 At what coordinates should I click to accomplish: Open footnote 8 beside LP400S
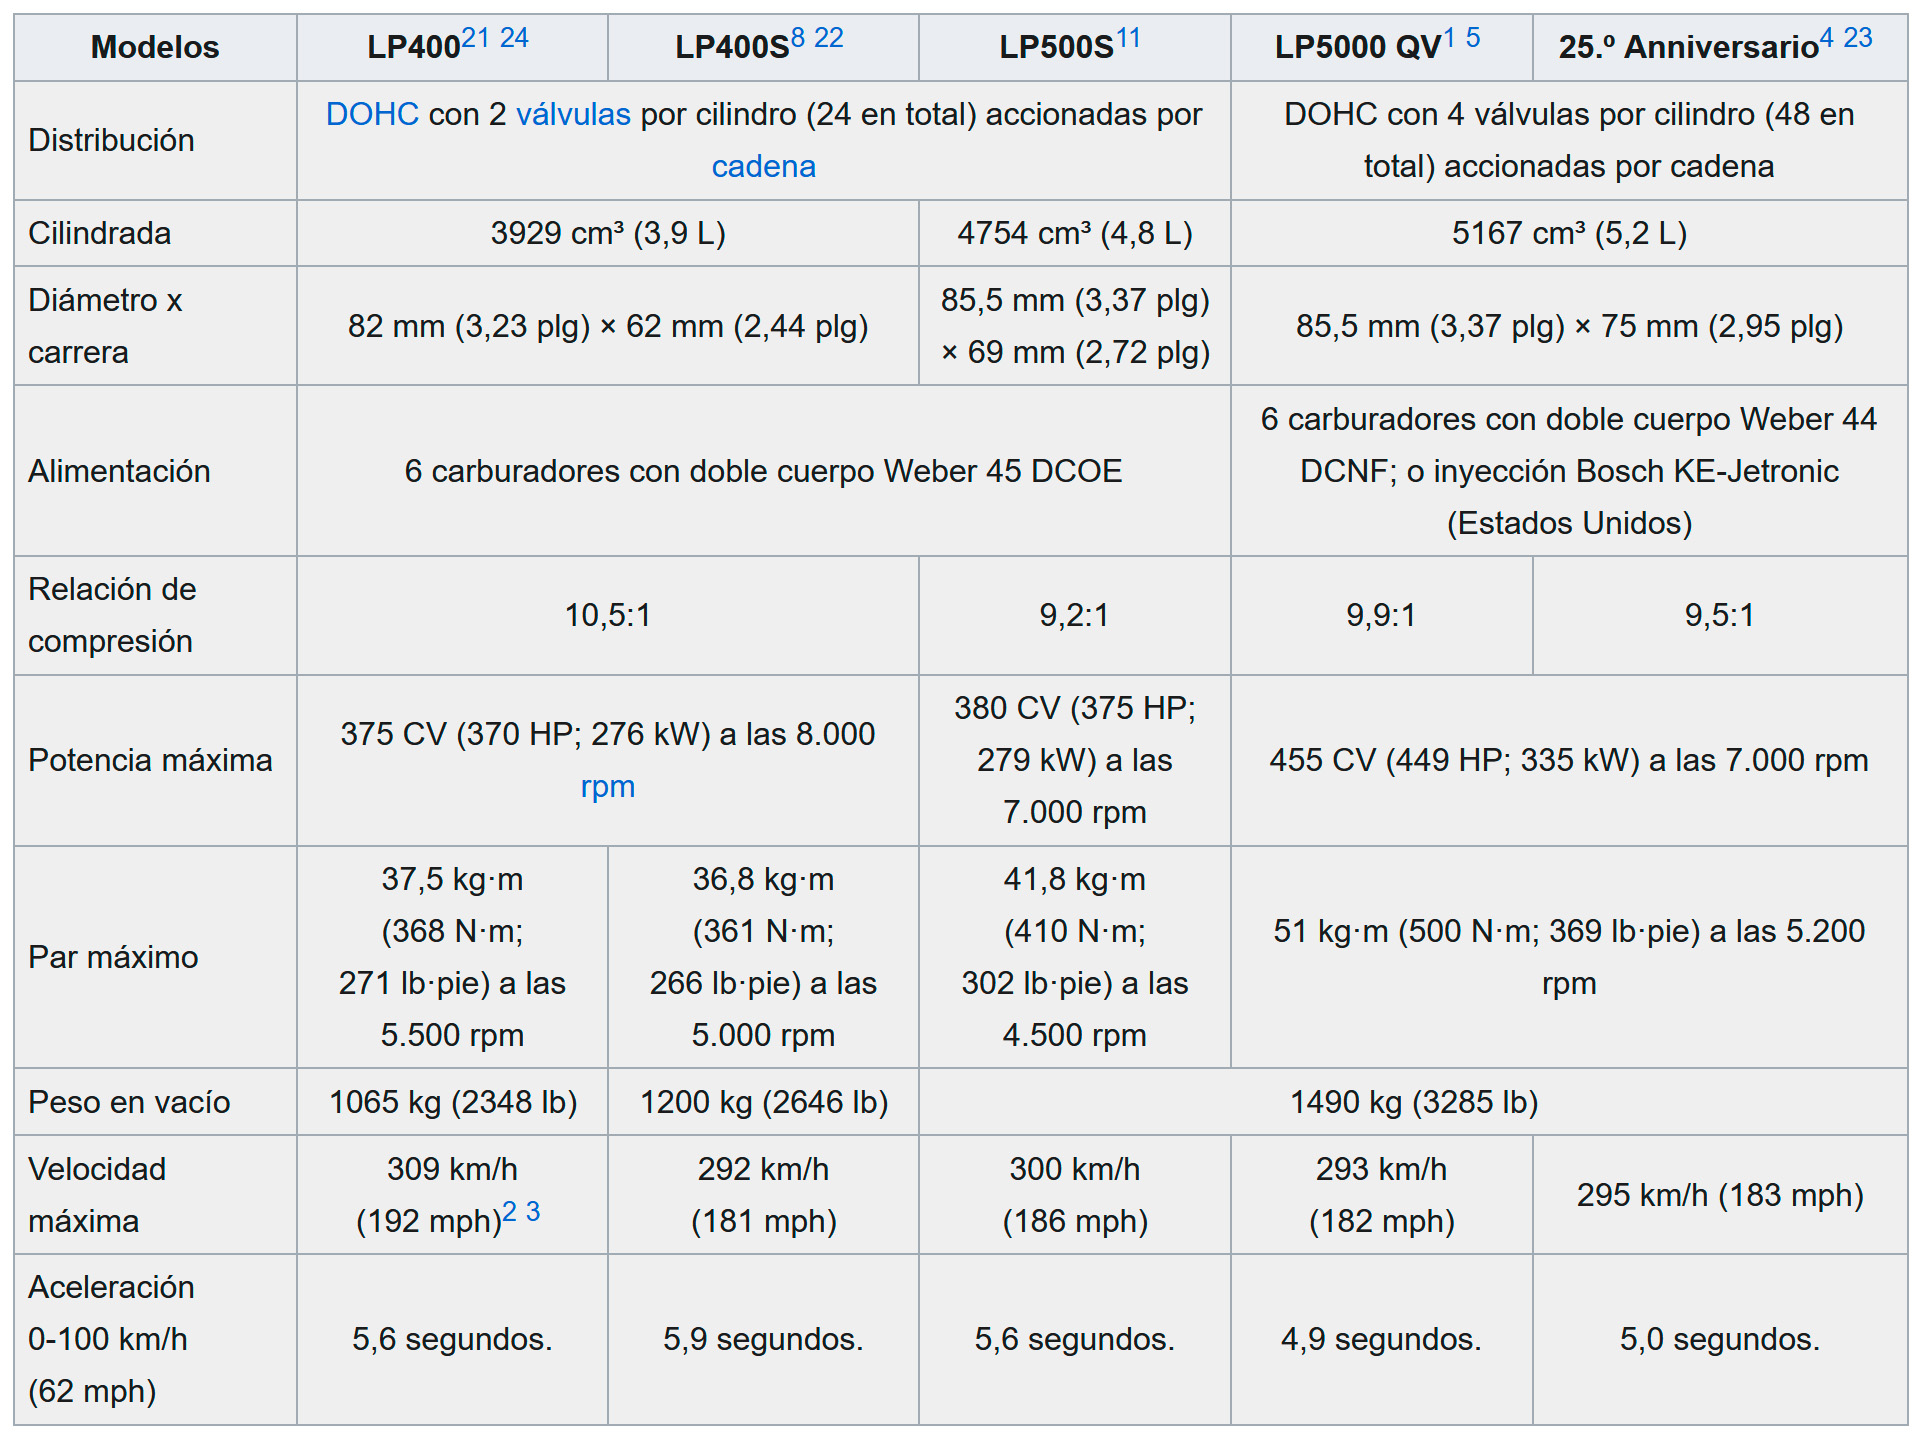click(797, 38)
